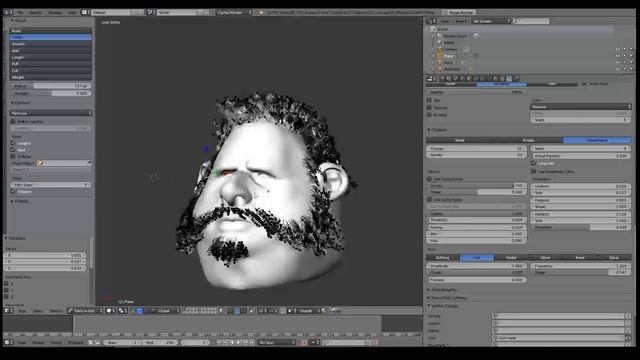Click the red auto-keyframe record button

pyautogui.click(x=304, y=342)
